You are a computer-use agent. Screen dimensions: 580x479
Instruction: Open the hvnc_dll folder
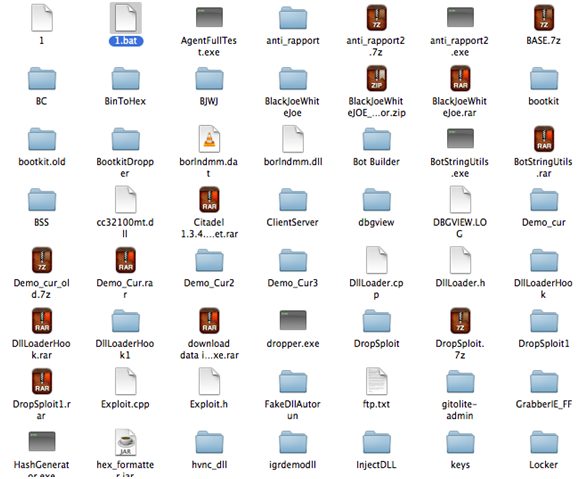point(209,442)
